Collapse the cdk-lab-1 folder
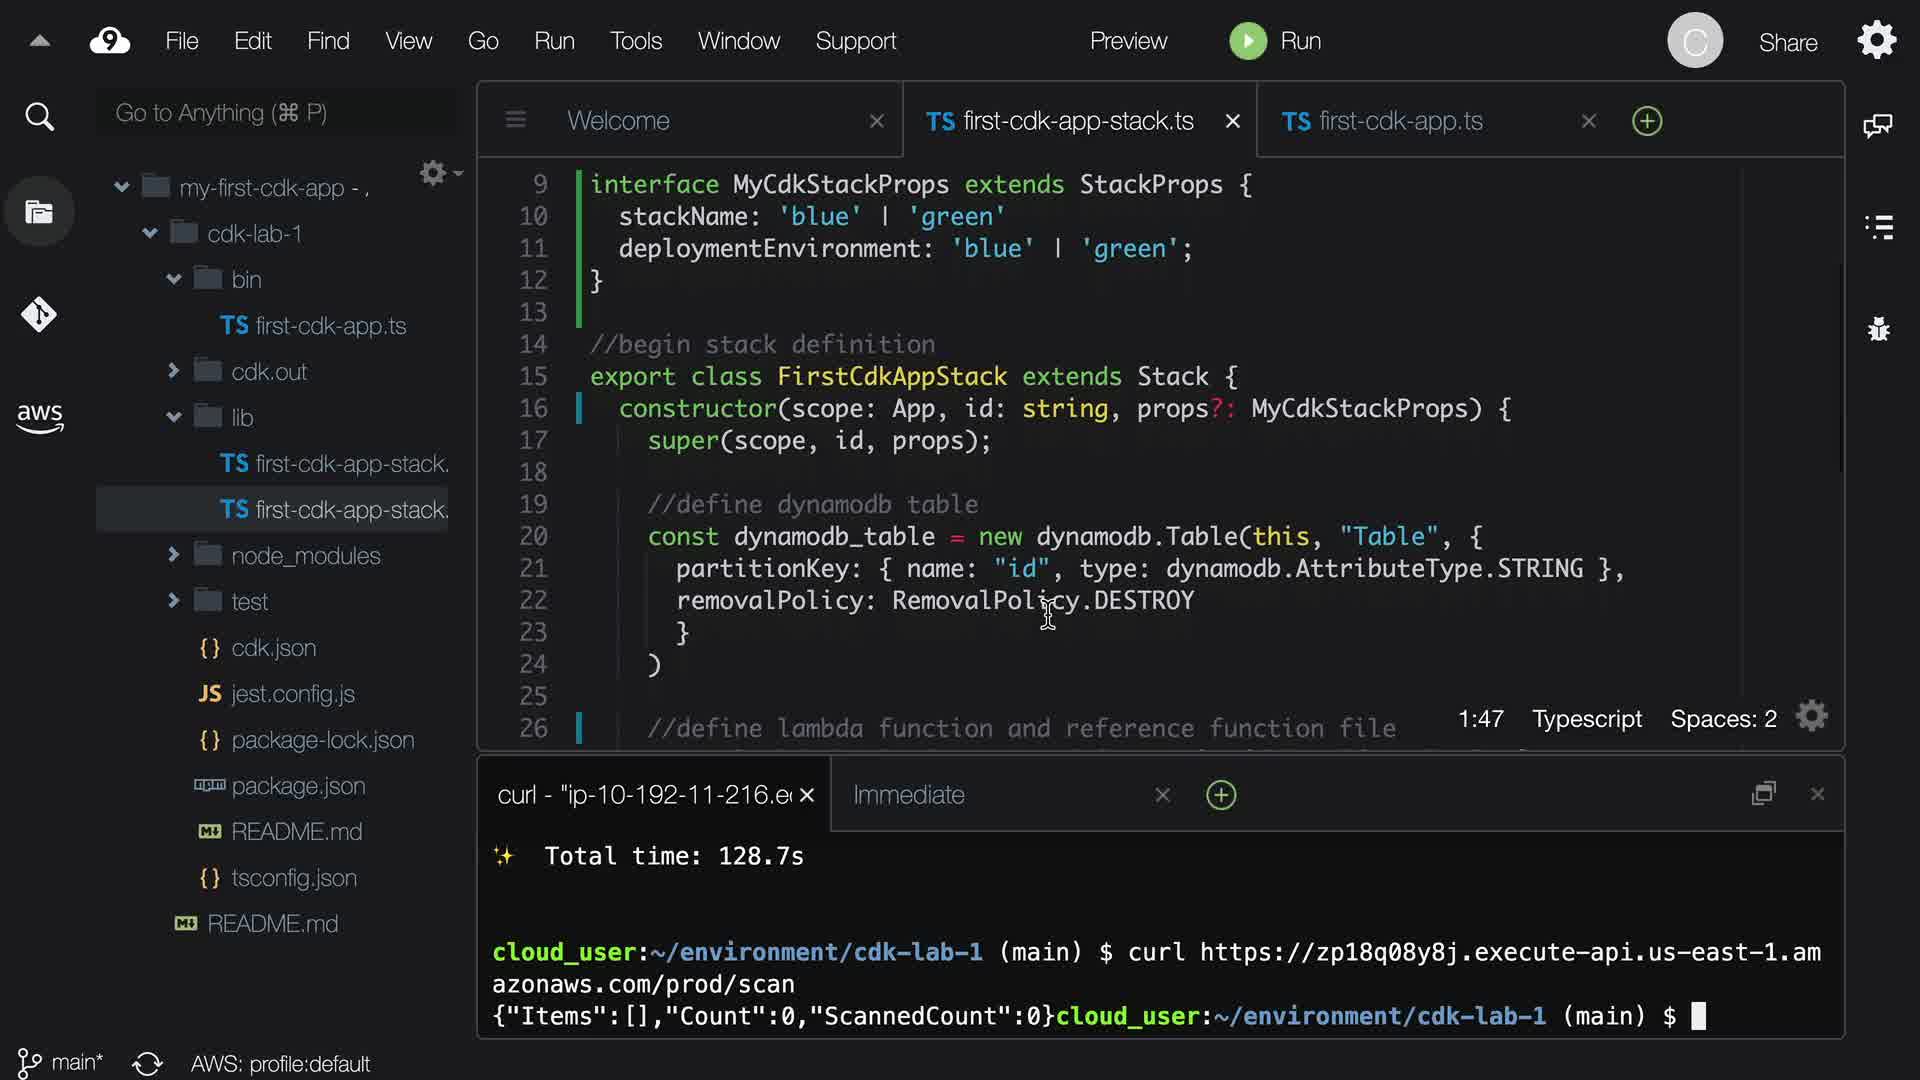The image size is (1920, 1080). point(150,233)
